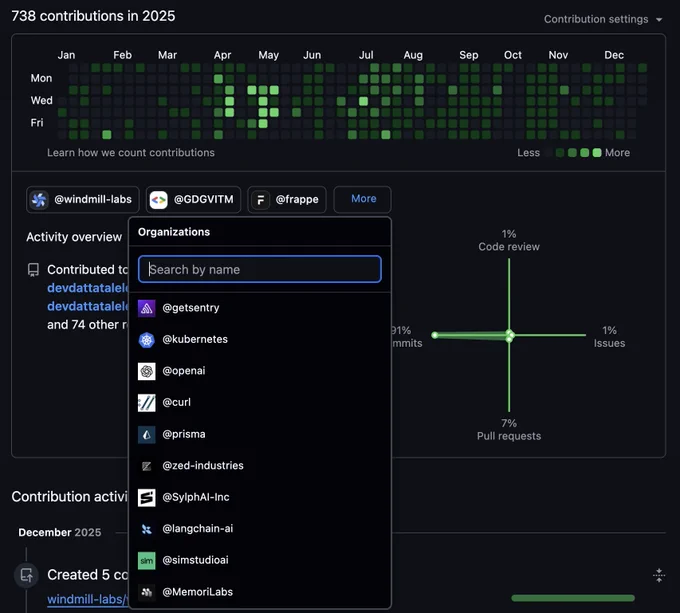Click the GDGVITM logo icon
This screenshot has height=613, width=680.
158,200
